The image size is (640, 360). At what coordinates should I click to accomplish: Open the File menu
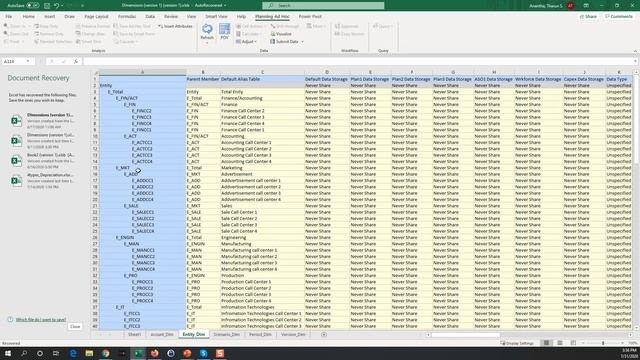click(9, 17)
